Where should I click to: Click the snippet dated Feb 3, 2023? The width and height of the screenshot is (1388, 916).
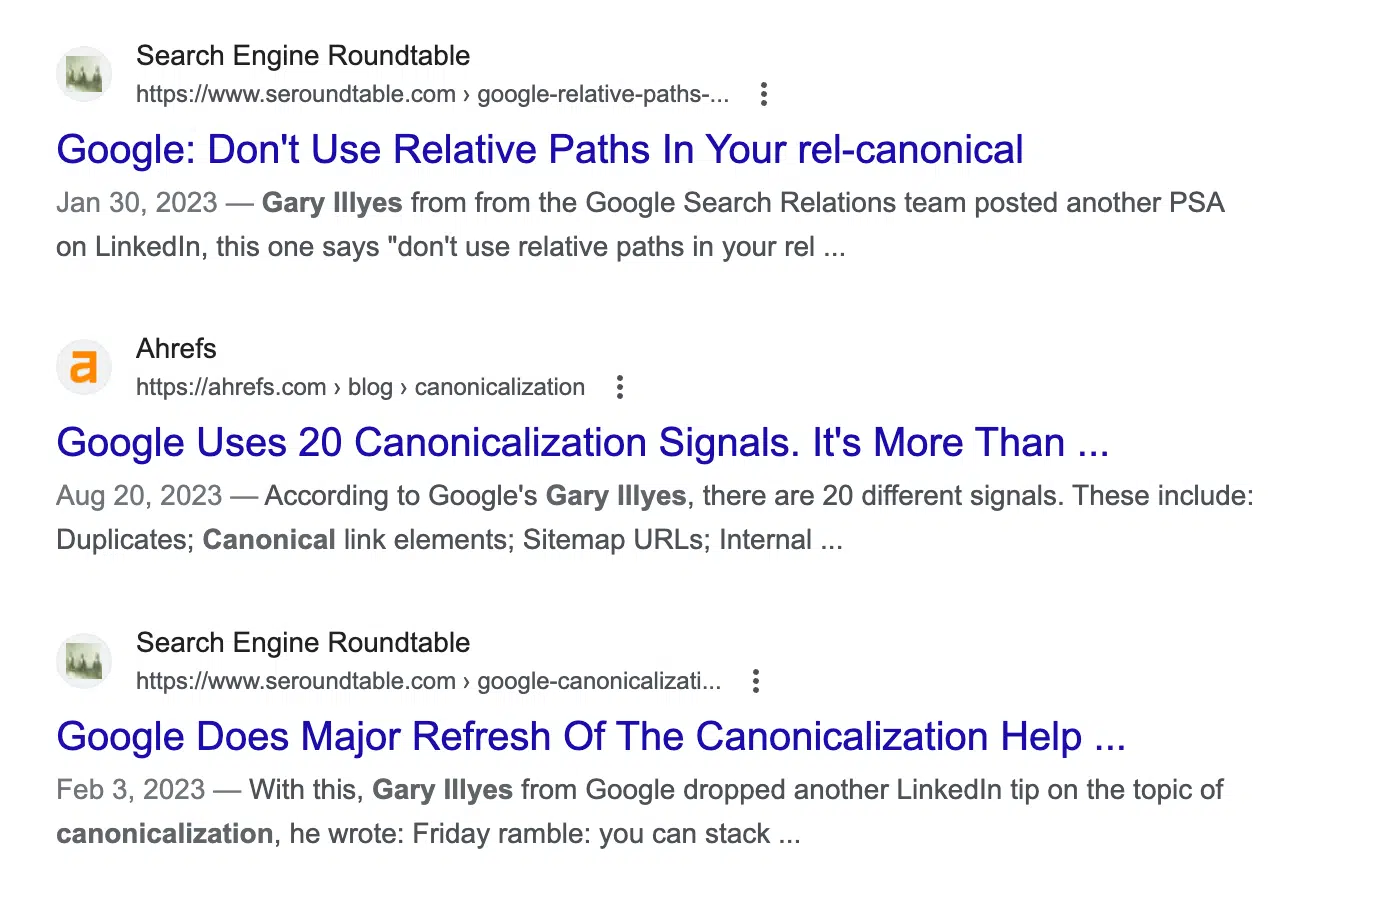640,812
